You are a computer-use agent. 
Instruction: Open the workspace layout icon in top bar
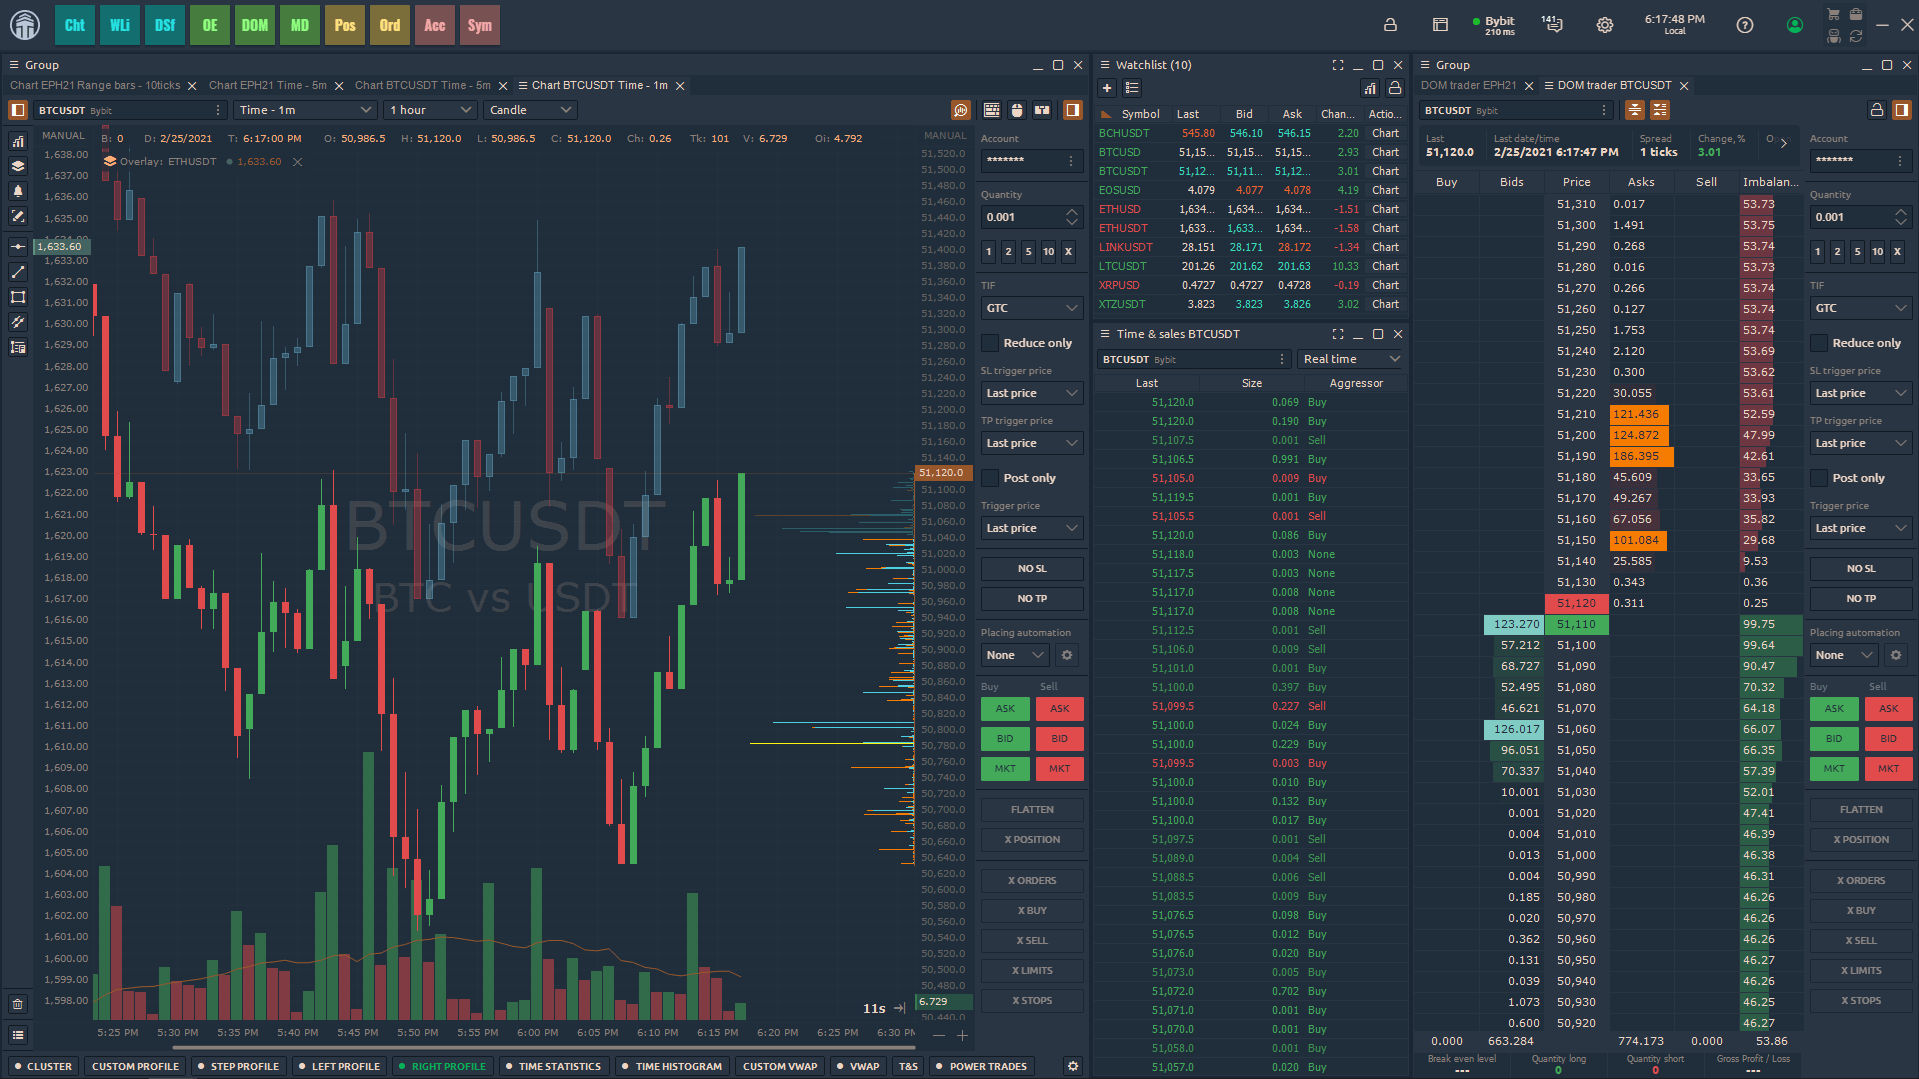click(x=1440, y=25)
